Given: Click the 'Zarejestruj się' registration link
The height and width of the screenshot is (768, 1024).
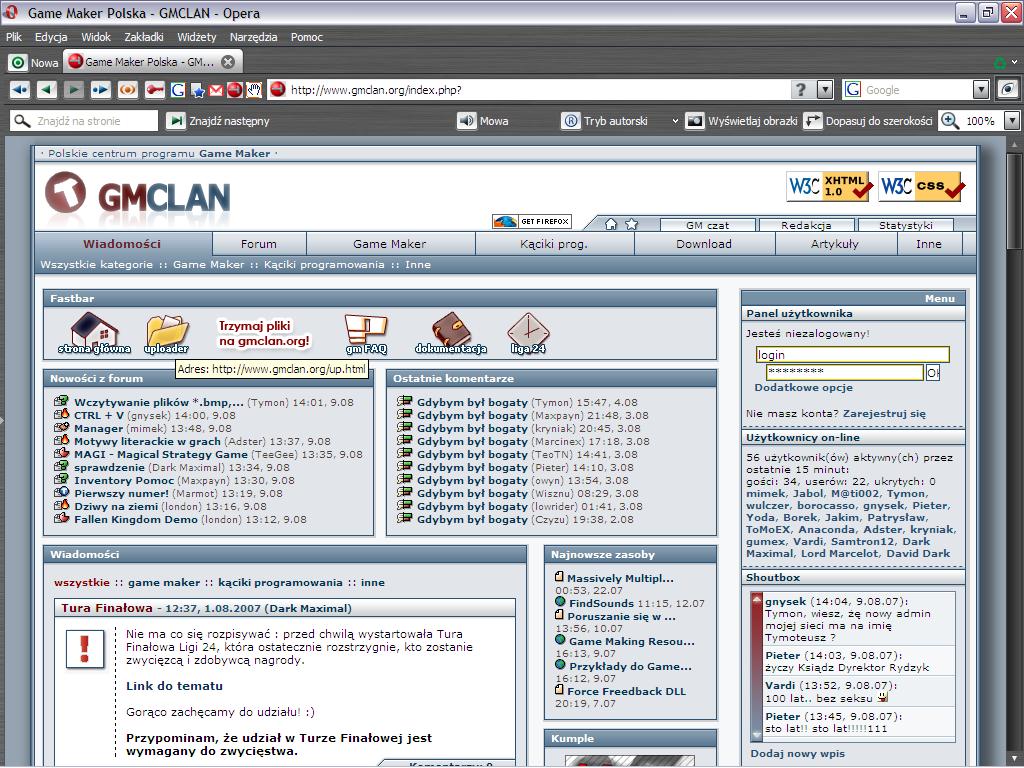Looking at the screenshot, I should click(x=884, y=413).
